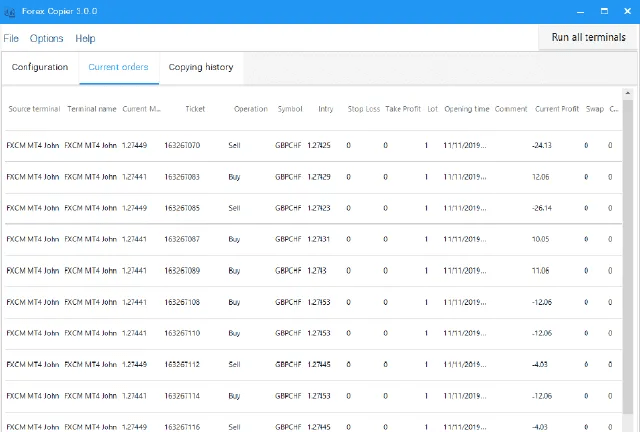Sort by the Source terminal column header

point(34,109)
